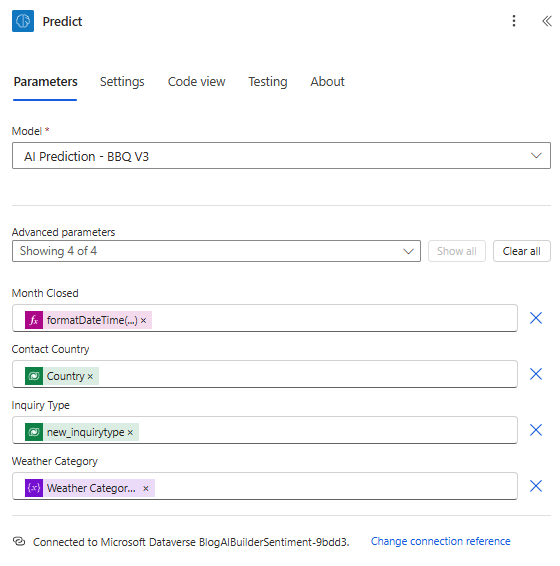Image resolution: width=560 pixels, height=566 pixels.
Task: Click the Clear all button
Action: coord(522,251)
